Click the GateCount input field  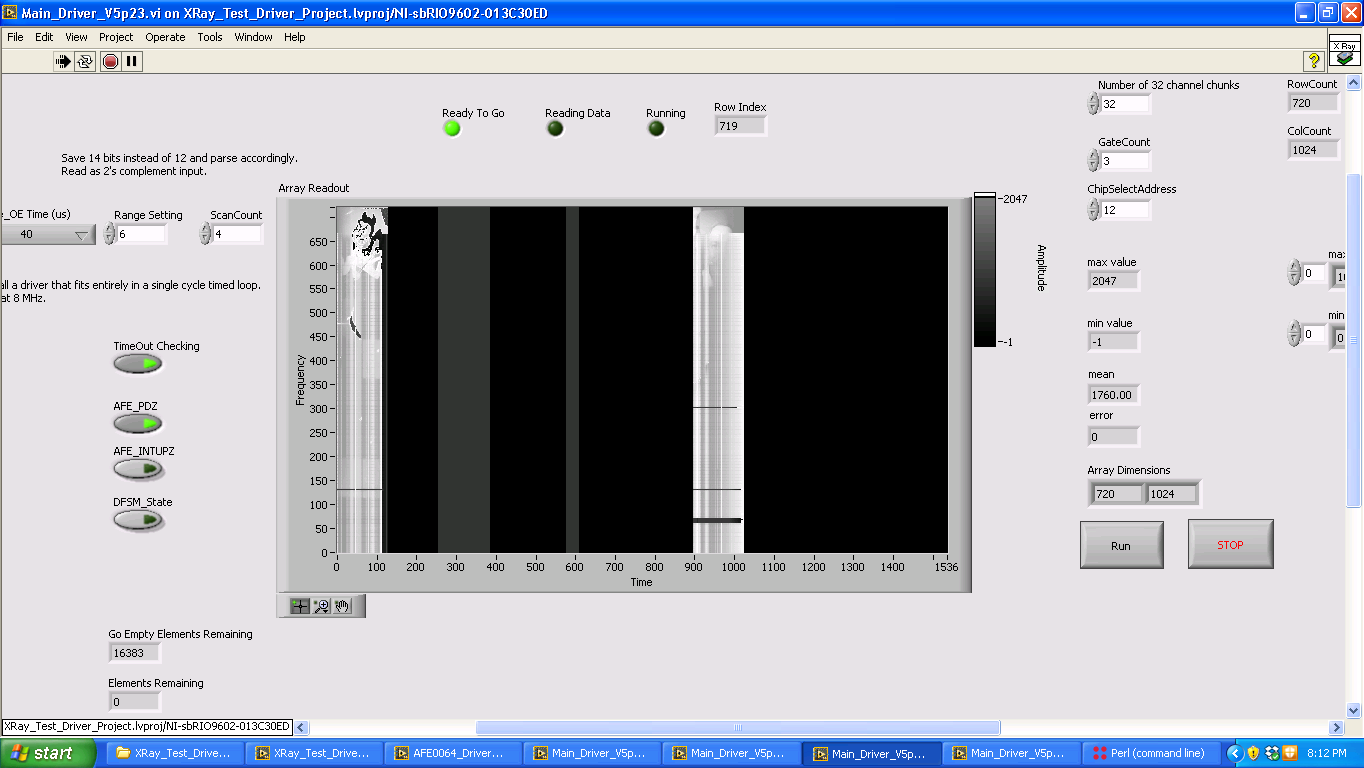(x=1125, y=161)
